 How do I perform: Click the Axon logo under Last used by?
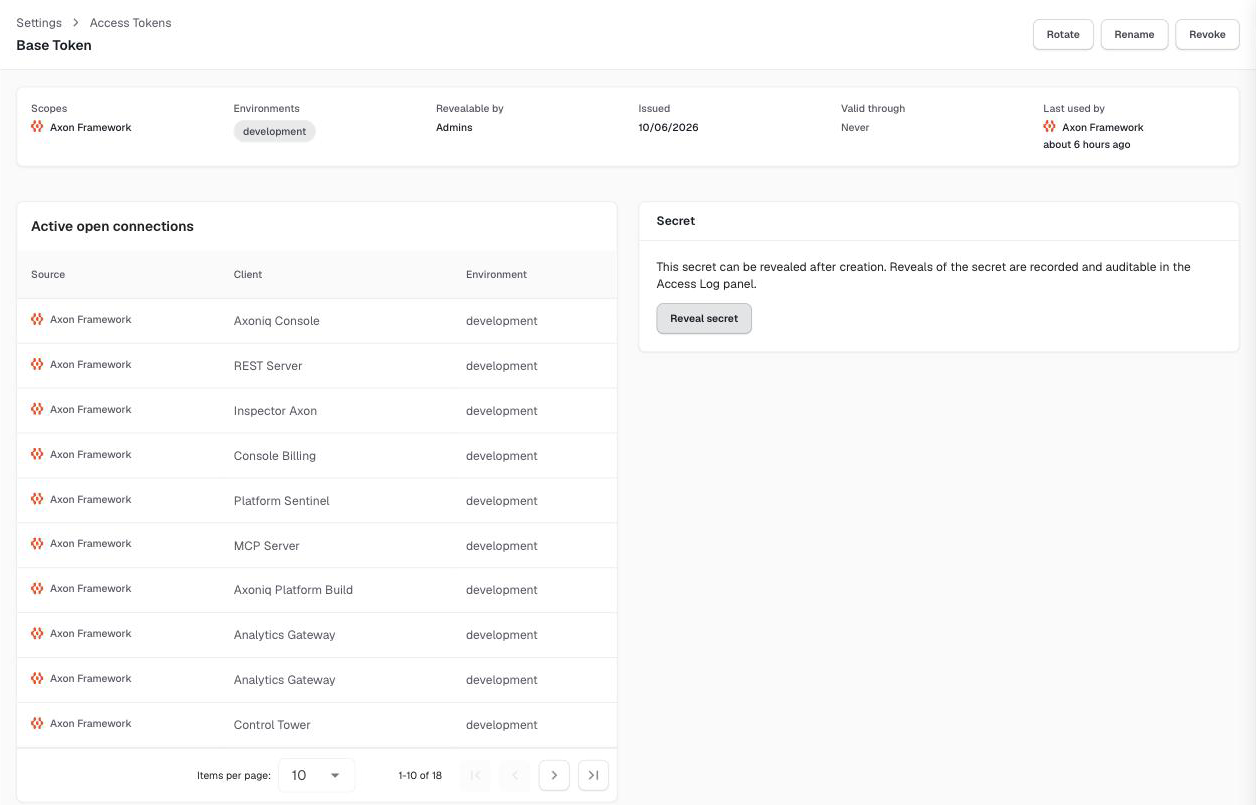pos(1049,127)
